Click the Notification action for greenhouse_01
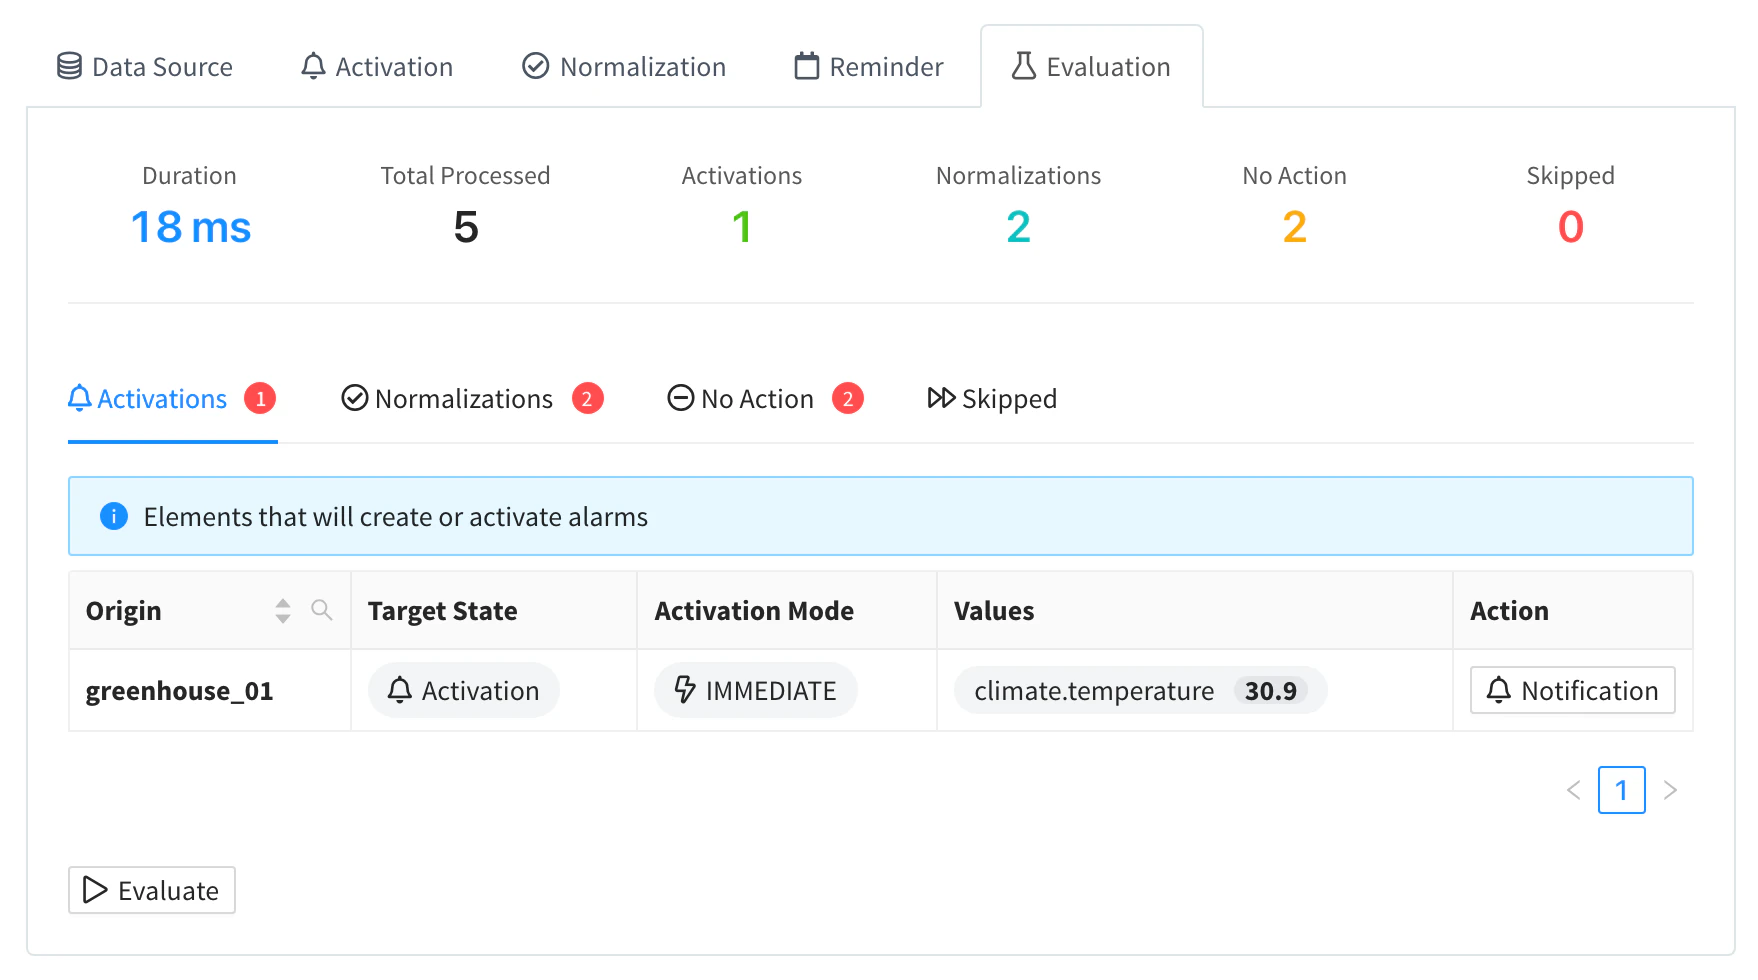Viewport: 1758px width, 980px height. click(x=1573, y=690)
